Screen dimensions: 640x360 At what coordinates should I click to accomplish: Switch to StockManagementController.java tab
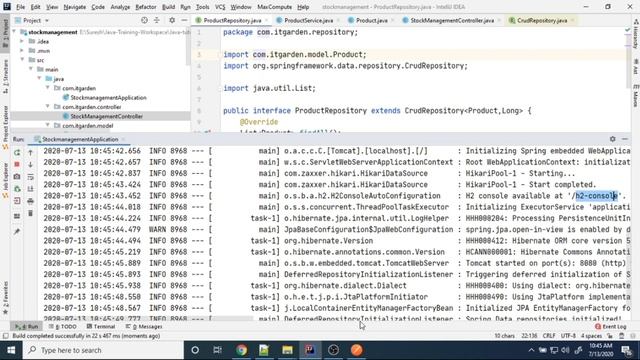pyautogui.click(x=452, y=20)
